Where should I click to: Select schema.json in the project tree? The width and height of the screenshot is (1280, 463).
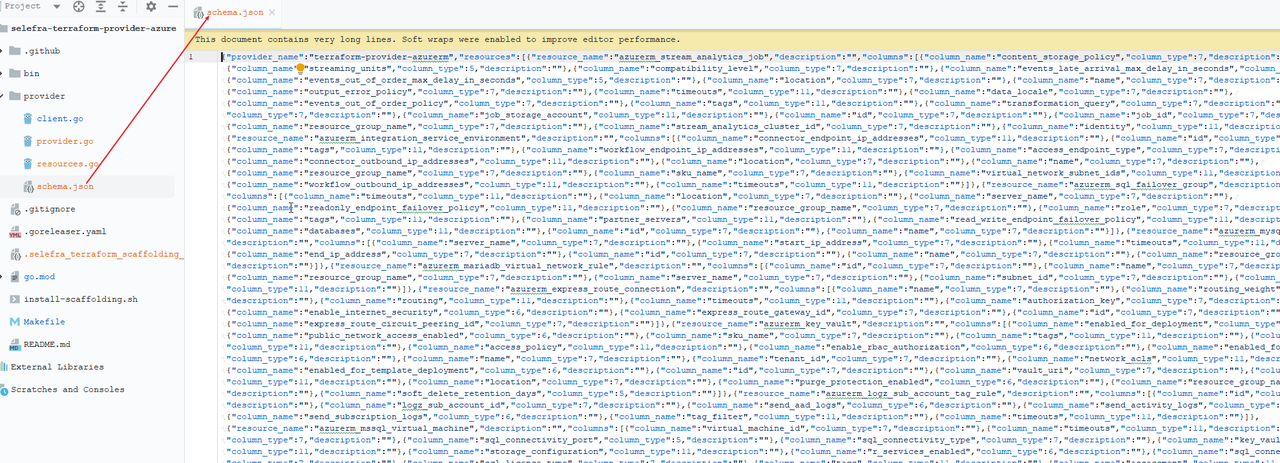(x=65, y=186)
